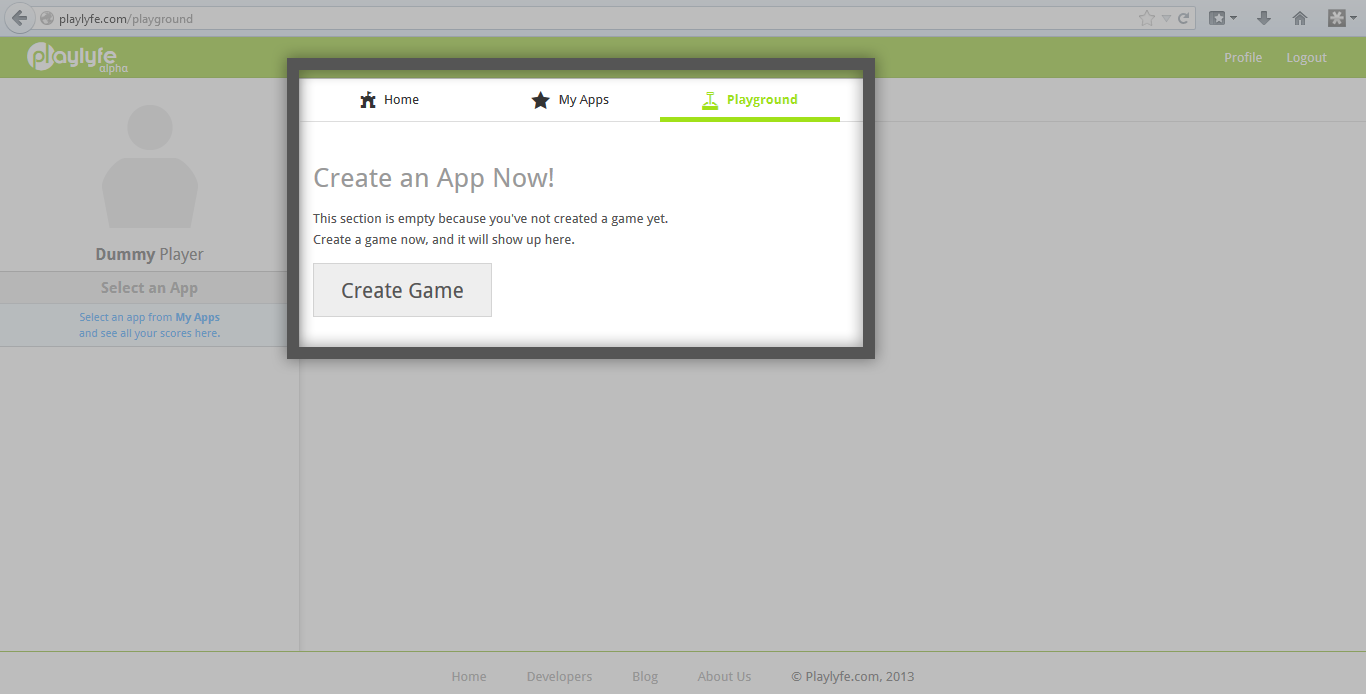Click the bookmark star icon in address bar
The height and width of the screenshot is (694, 1366).
click(1146, 18)
